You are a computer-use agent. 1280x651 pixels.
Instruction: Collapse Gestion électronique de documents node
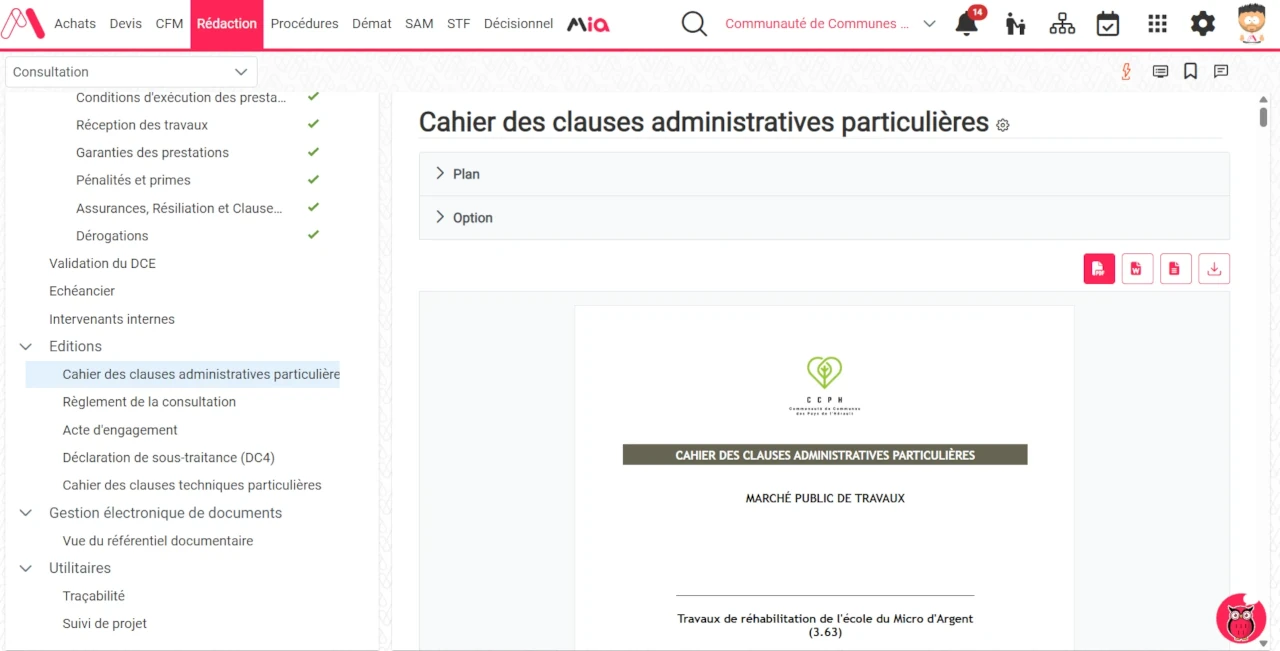[26, 513]
